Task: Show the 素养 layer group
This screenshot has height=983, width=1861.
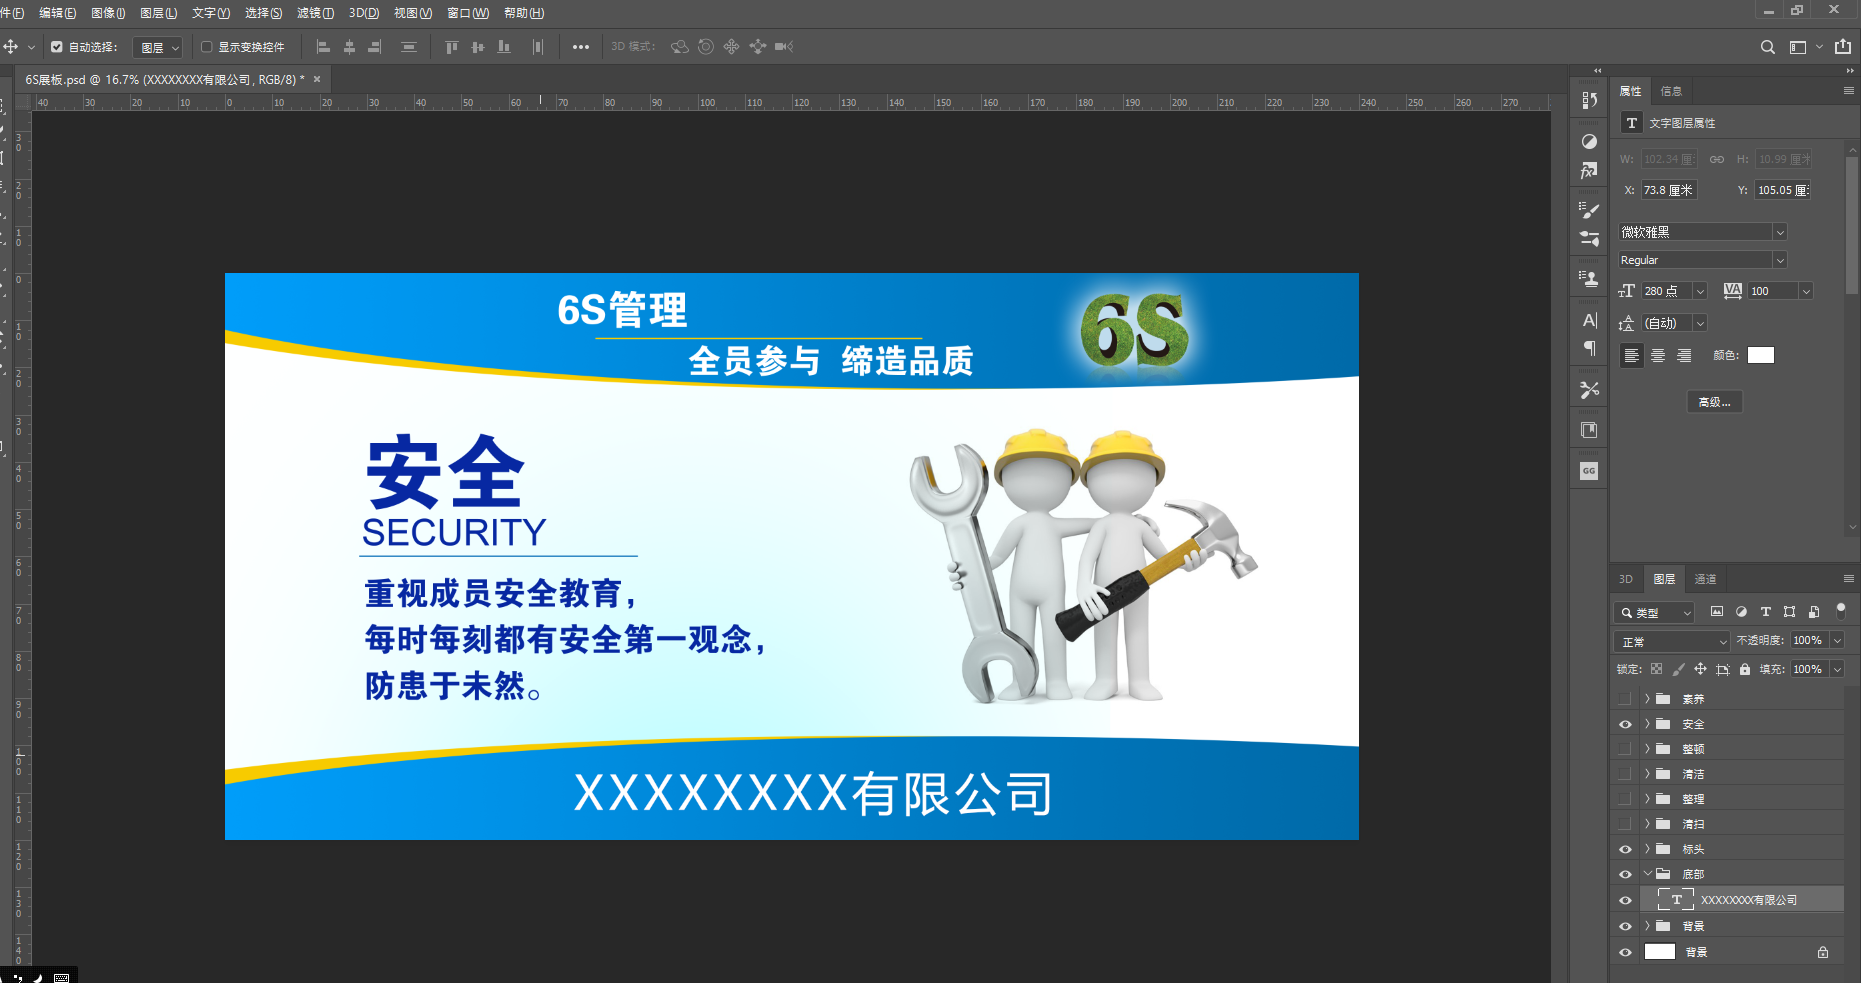Action: 1625,699
